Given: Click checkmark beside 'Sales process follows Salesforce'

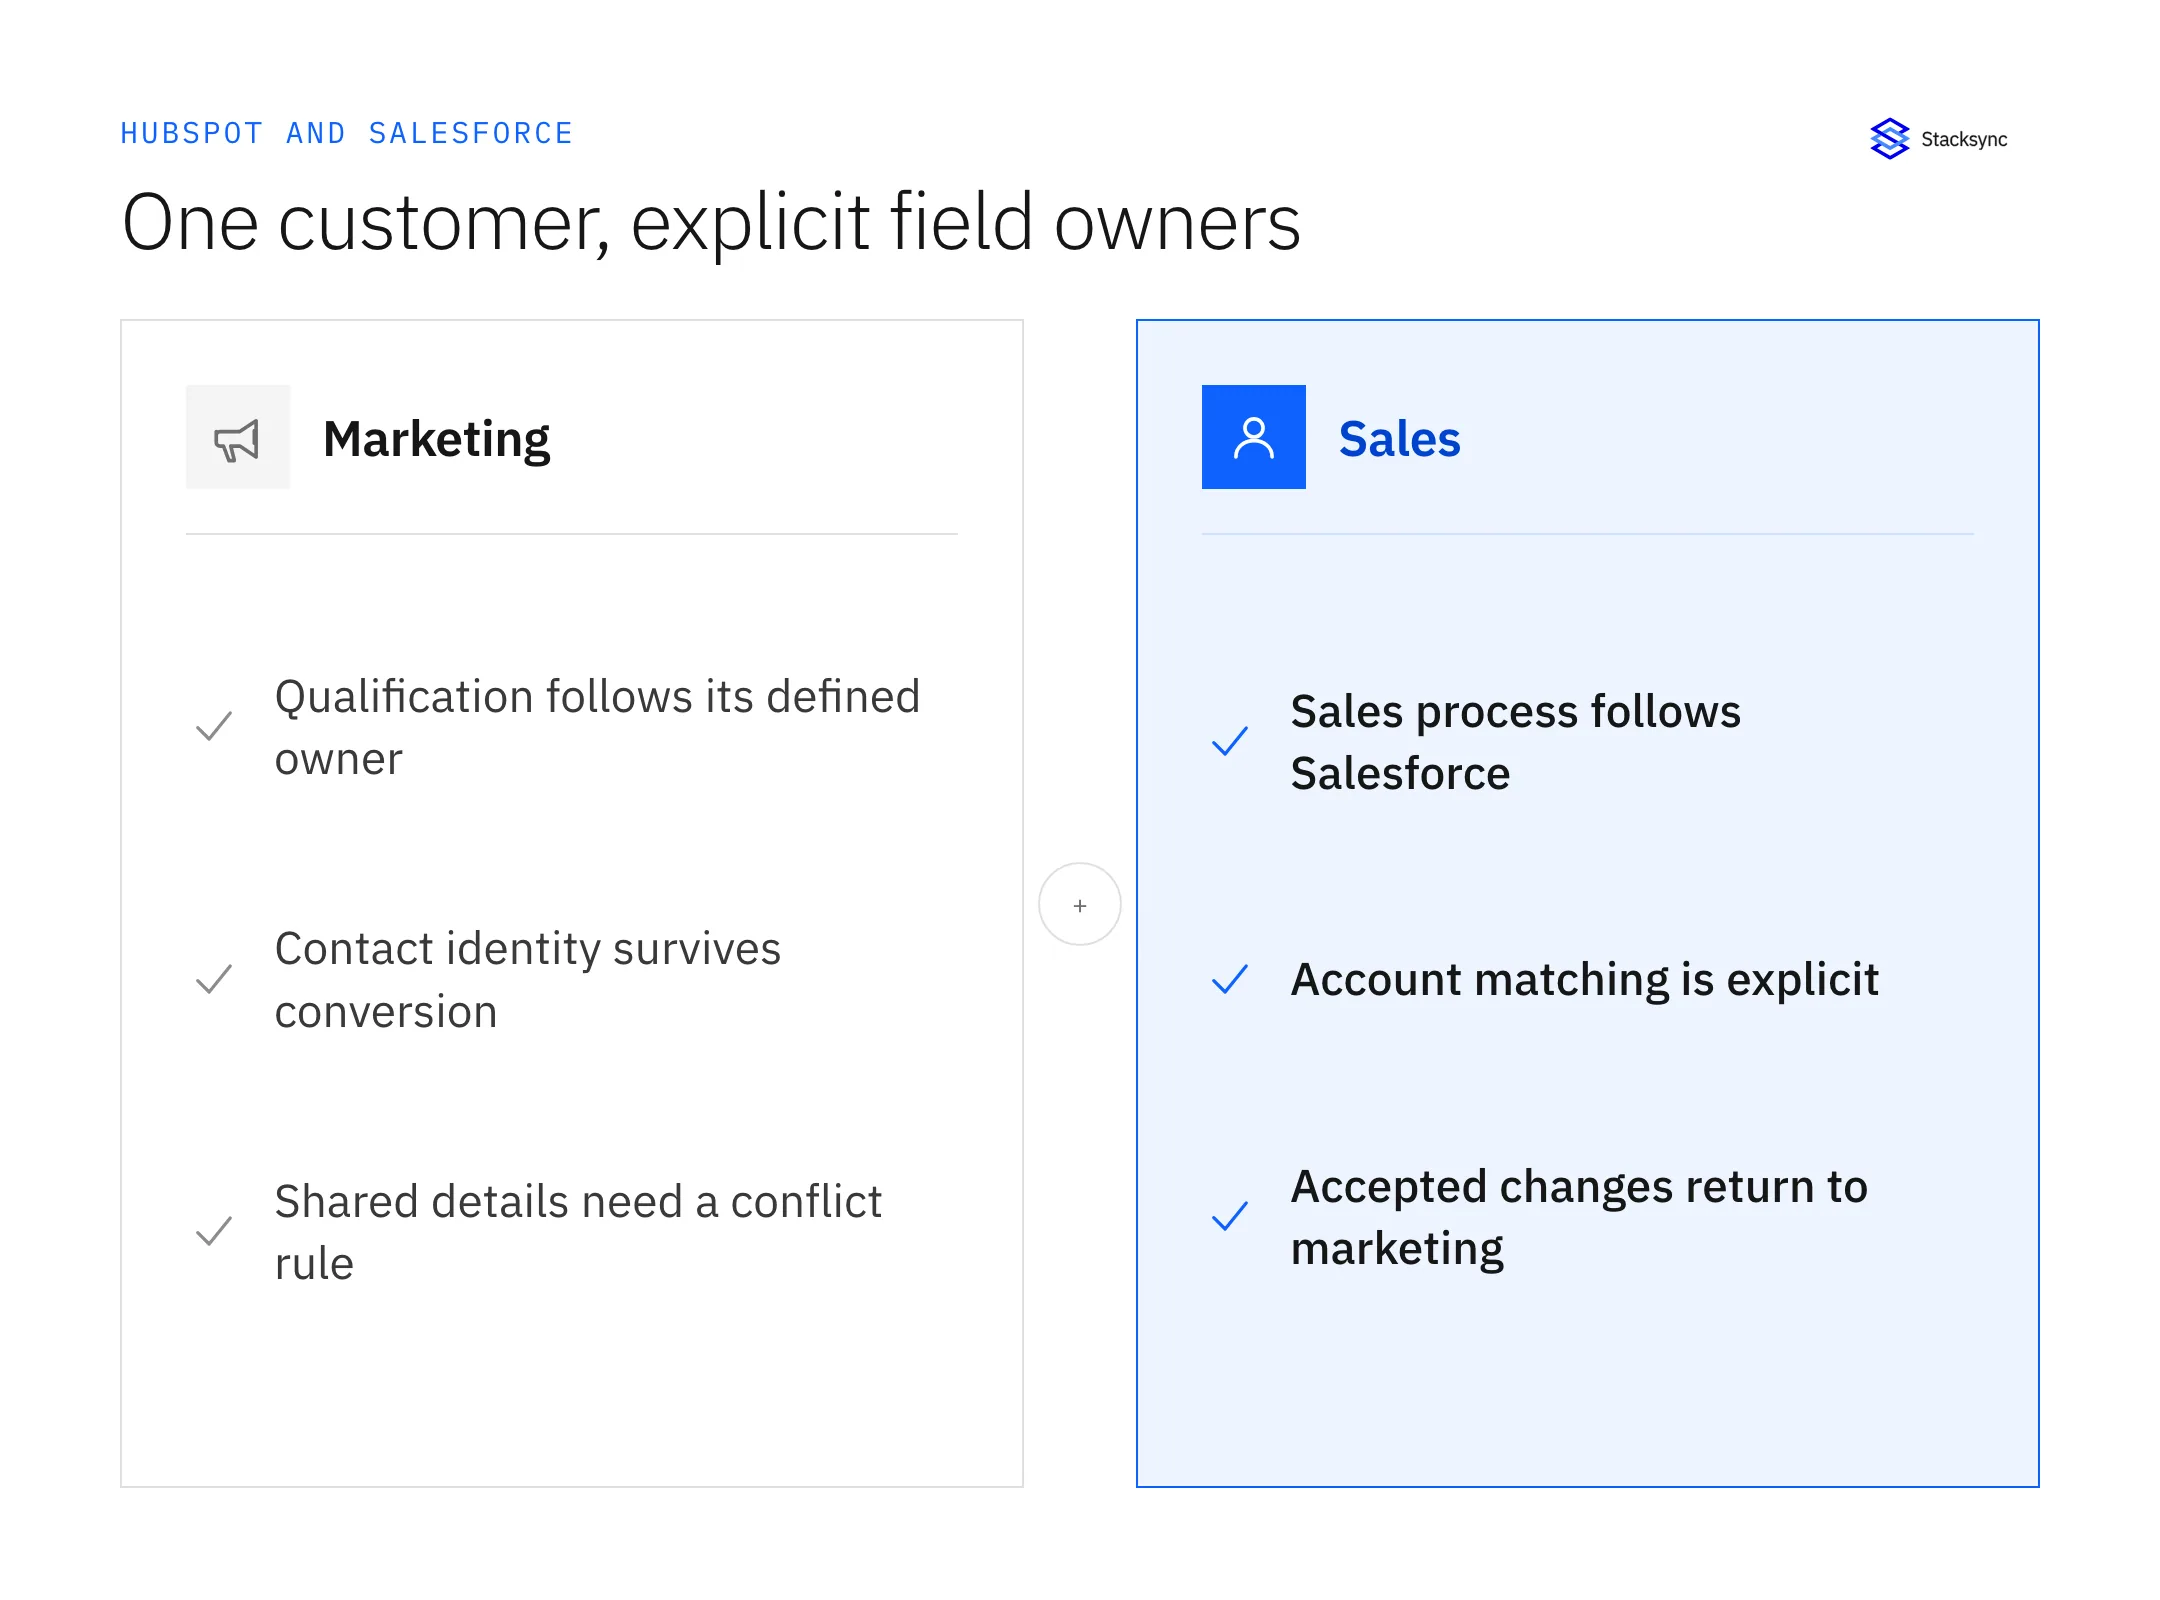Looking at the screenshot, I should pos(1230,742).
